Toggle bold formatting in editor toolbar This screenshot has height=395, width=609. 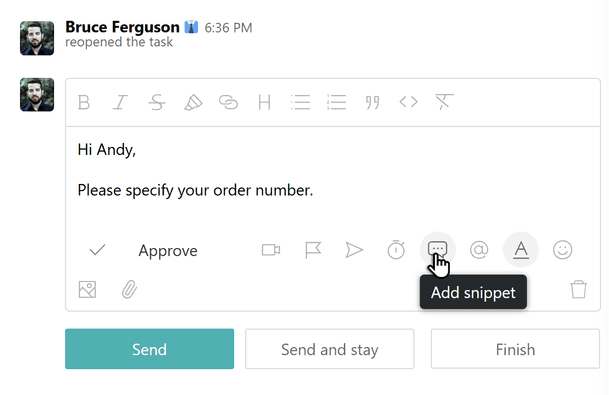[x=84, y=103]
